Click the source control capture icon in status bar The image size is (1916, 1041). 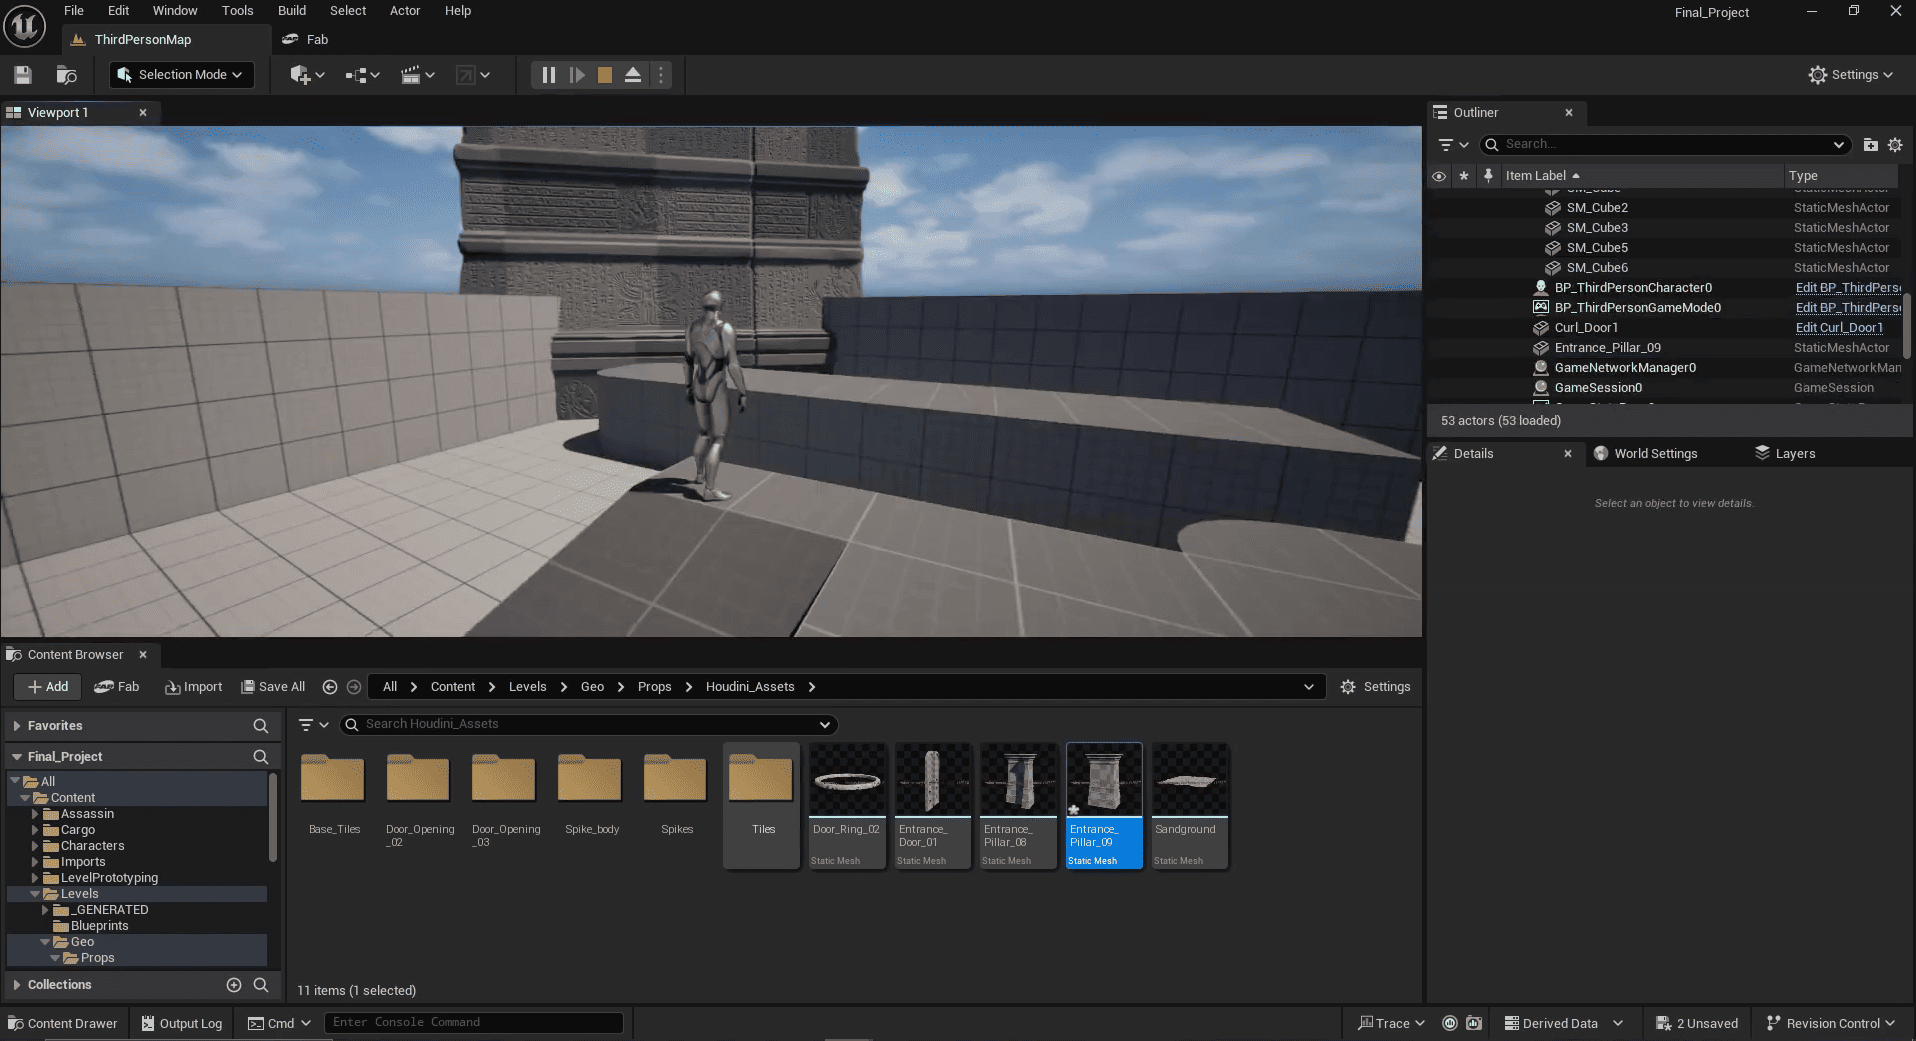[1474, 1023]
